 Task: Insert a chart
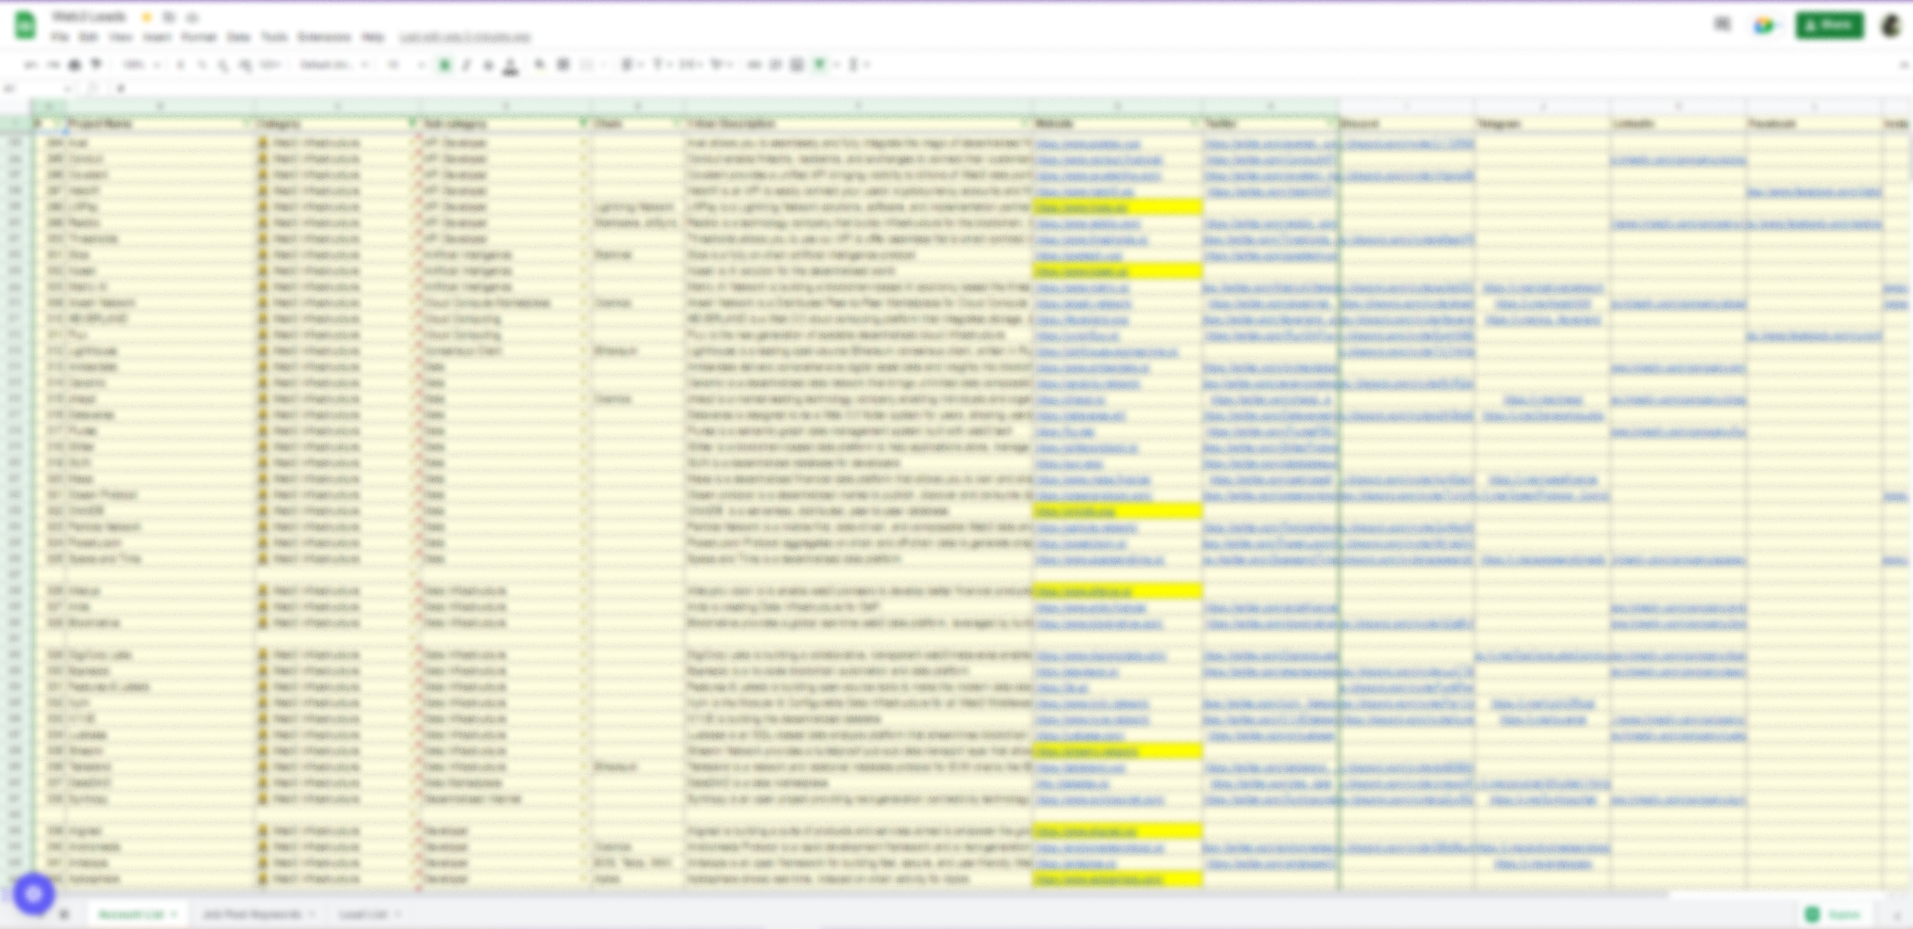click(x=797, y=65)
